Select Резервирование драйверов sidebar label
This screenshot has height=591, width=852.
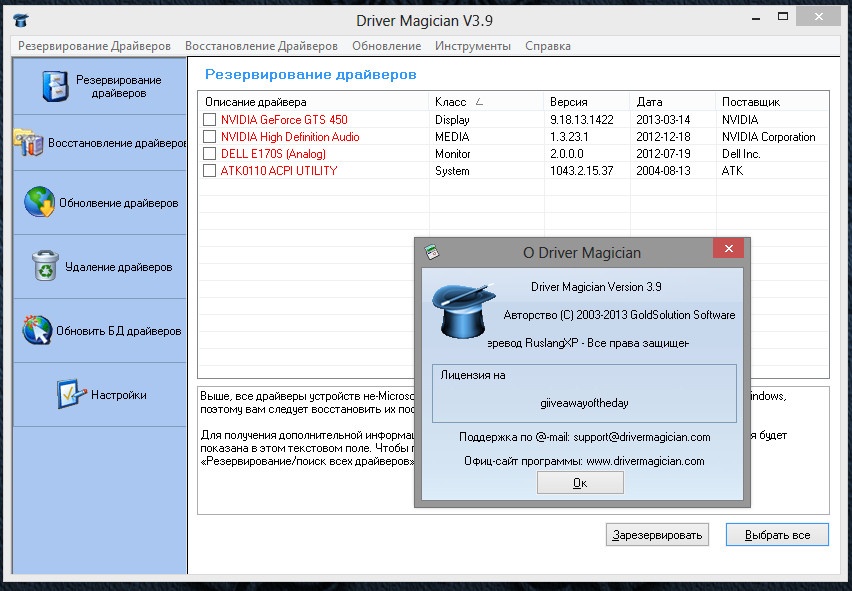coord(118,86)
